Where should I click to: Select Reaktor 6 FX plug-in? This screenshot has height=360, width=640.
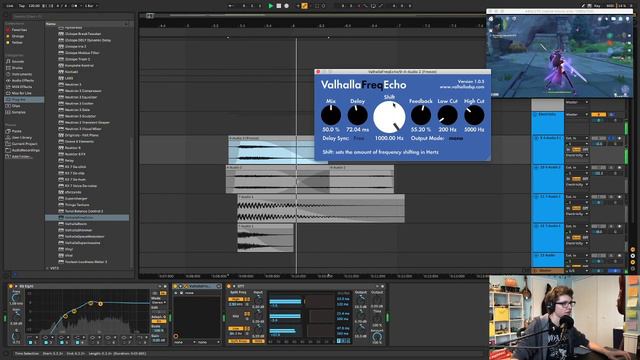75,154
